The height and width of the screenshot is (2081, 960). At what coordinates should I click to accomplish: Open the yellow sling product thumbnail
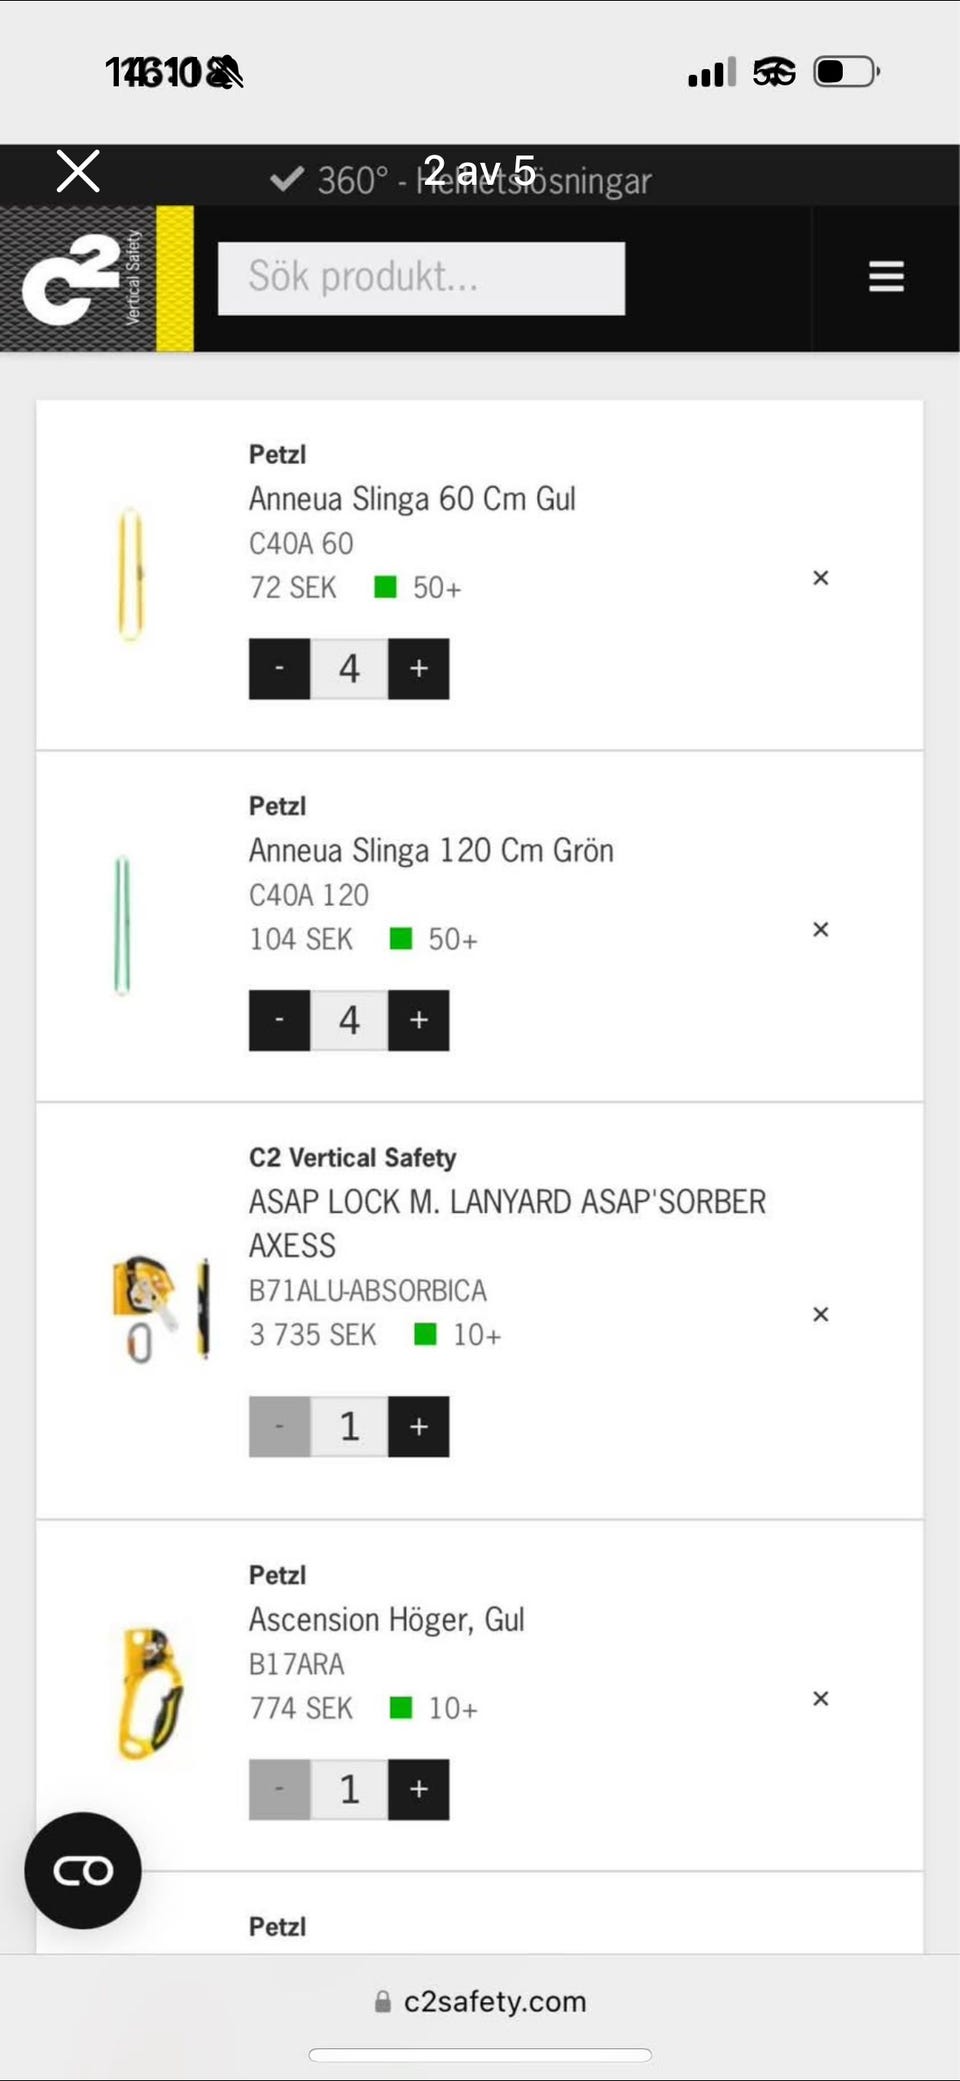click(131, 574)
